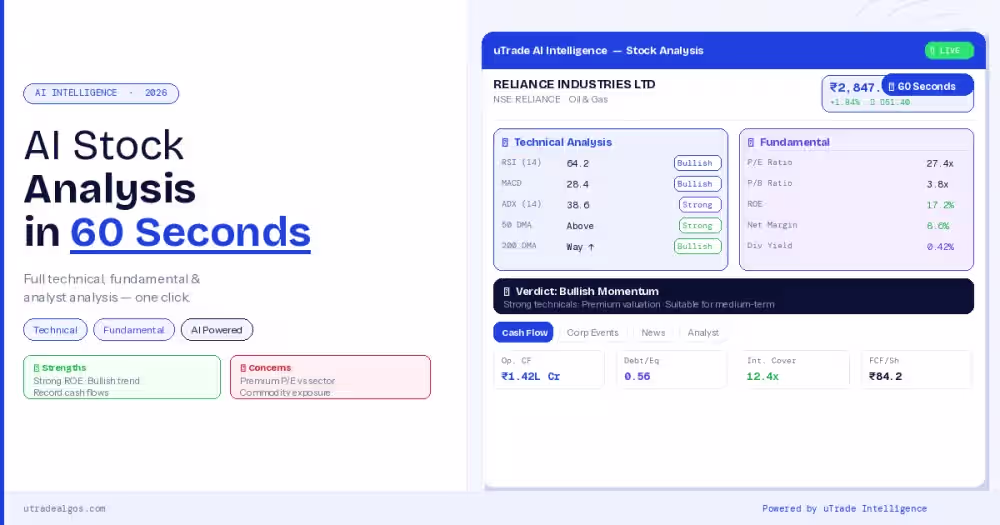Click the Bullish badge in 200 DMA row
1000x525 pixels.
click(698, 246)
